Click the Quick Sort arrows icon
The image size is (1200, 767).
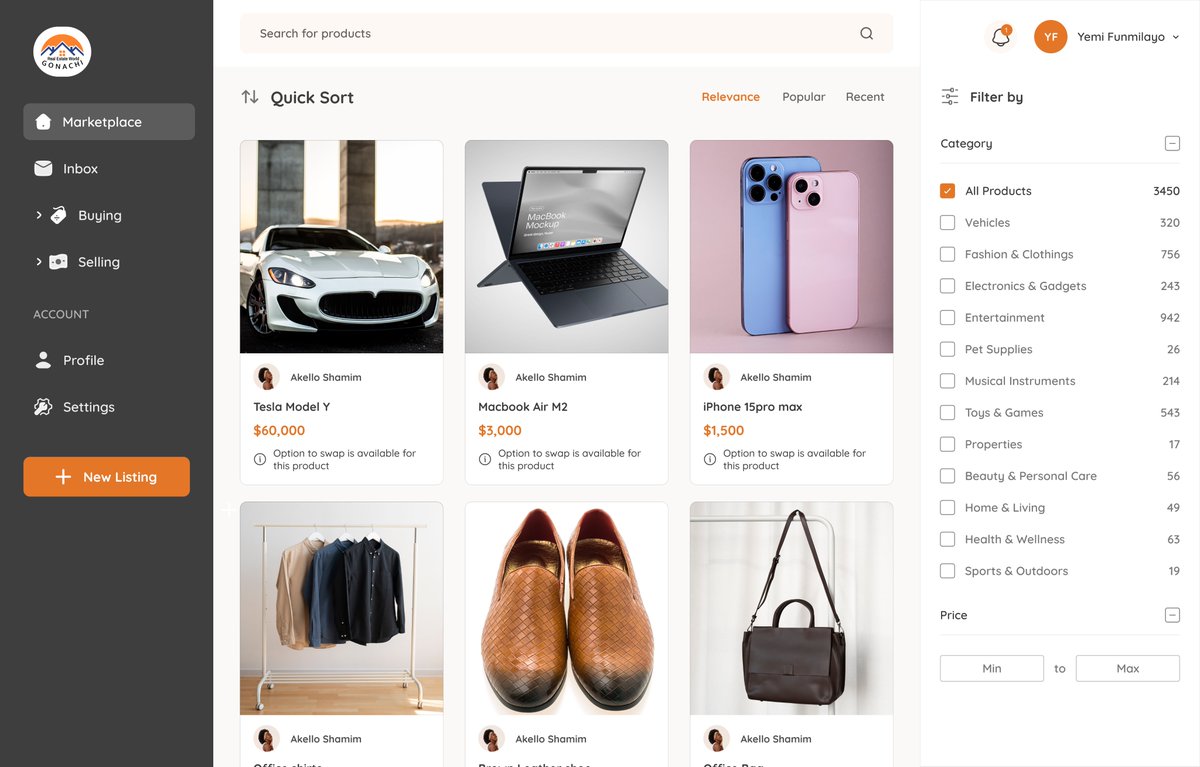[250, 97]
